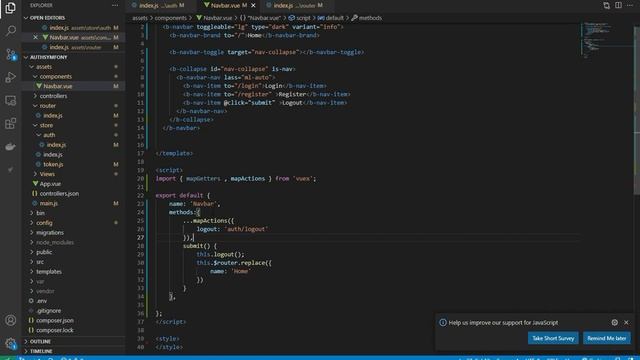Open token.js in the store folder
The height and width of the screenshot is (360, 640).
(73, 164)
